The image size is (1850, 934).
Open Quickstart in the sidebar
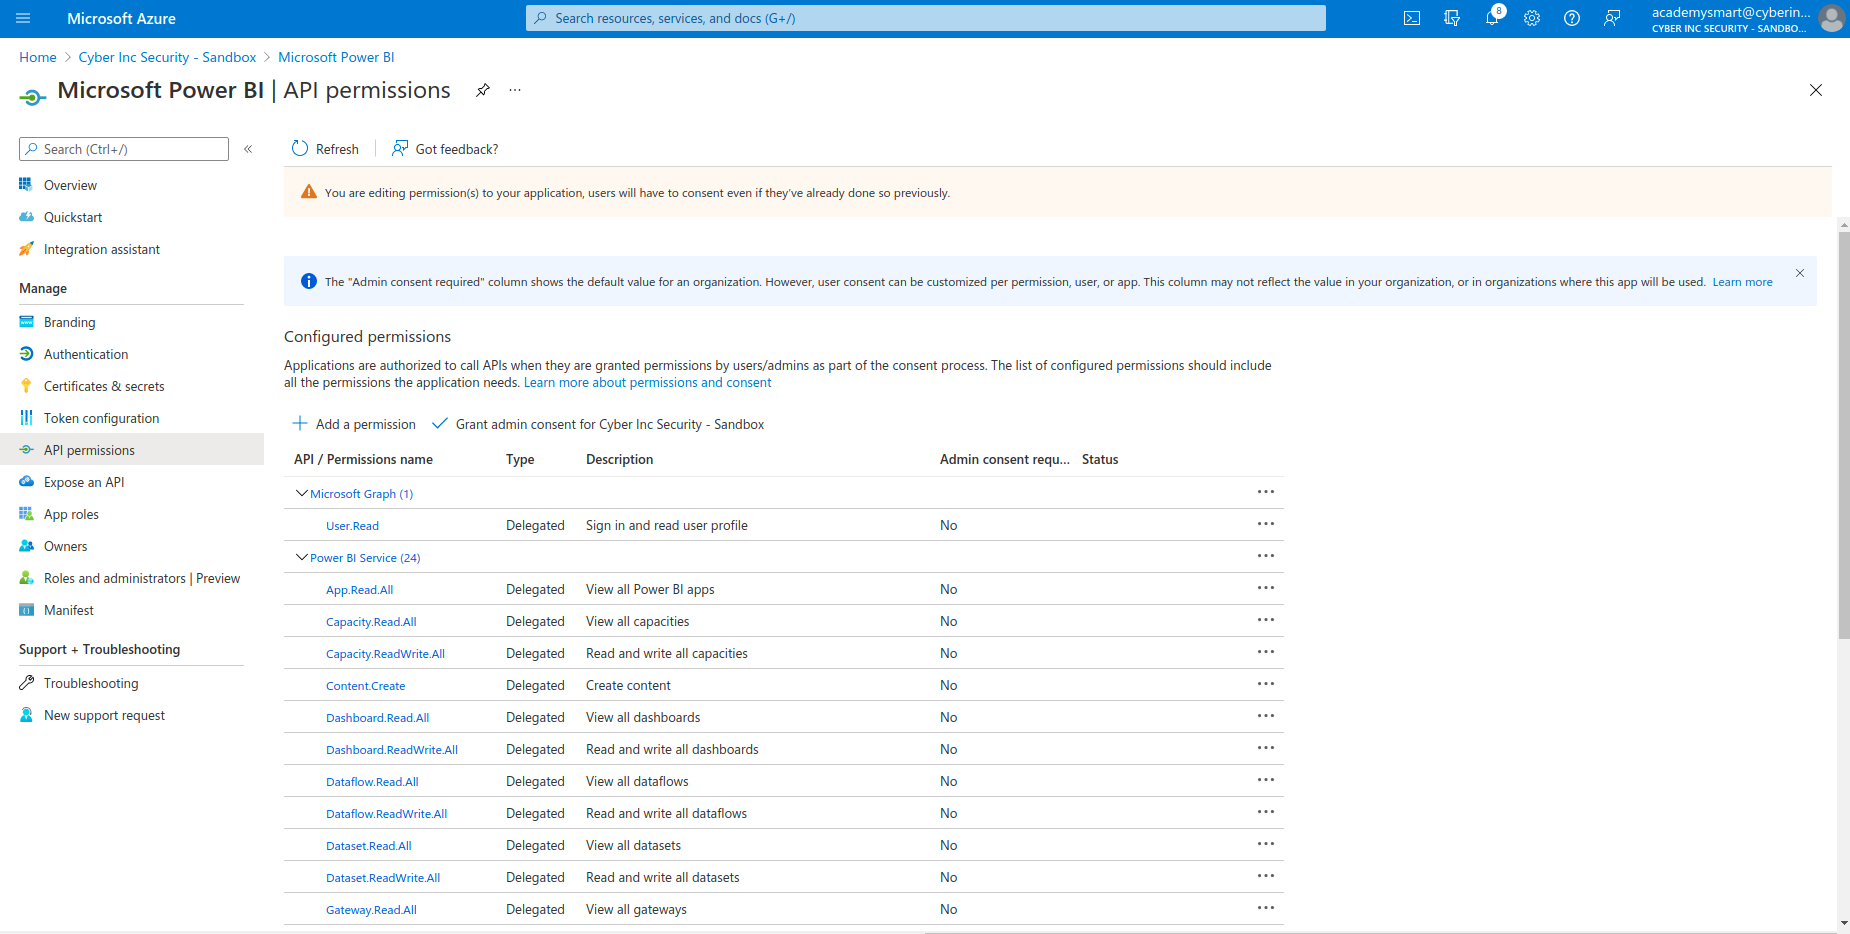click(73, 217)
